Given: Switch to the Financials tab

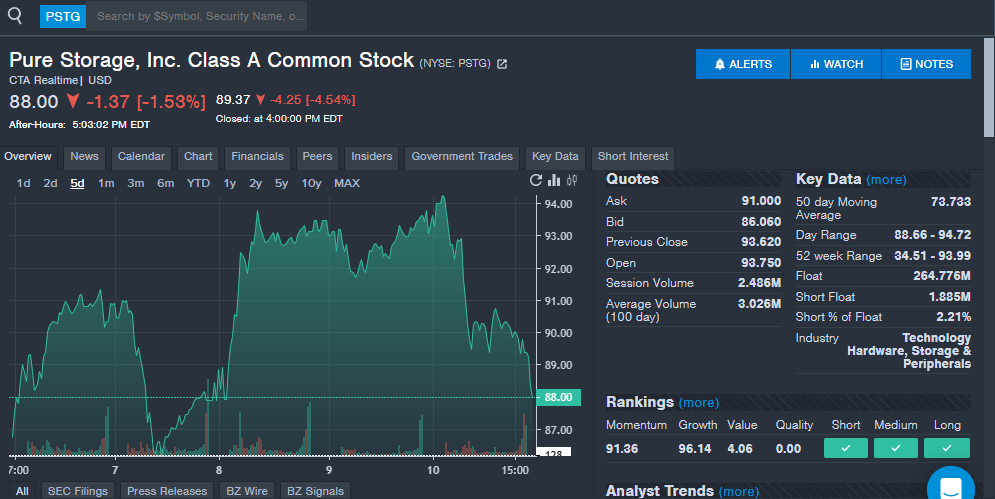Looking at the screenshot, I should pyautogui.click(x=257, y=157).
